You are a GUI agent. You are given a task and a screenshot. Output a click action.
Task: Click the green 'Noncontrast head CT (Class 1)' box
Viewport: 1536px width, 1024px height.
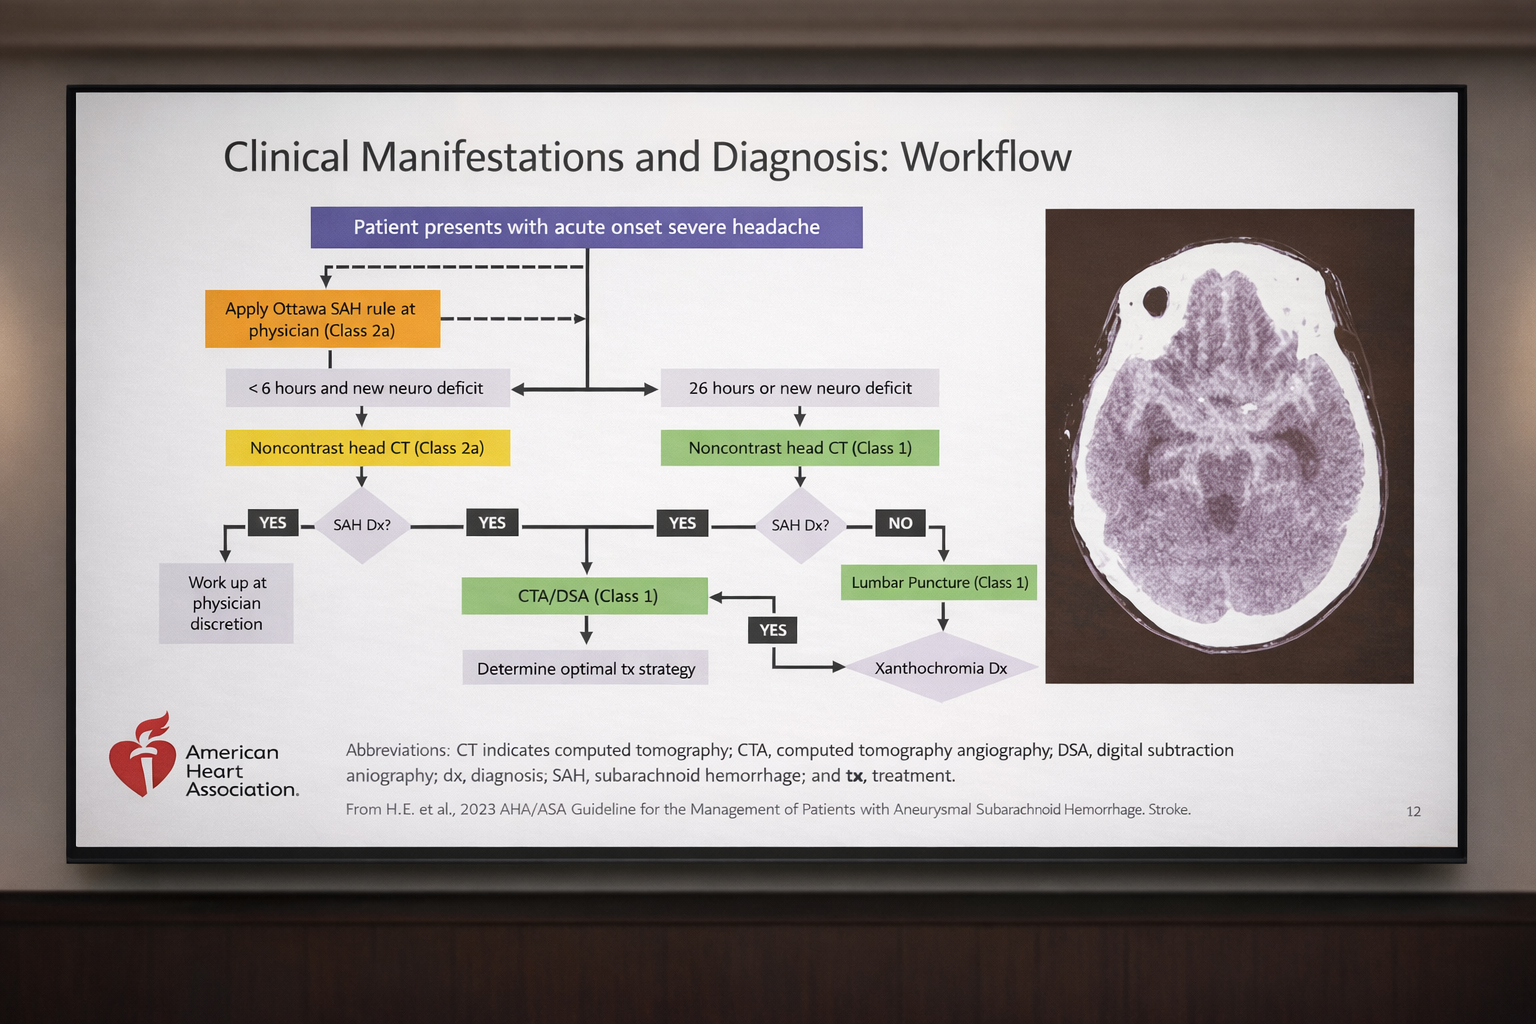point(799,448)
